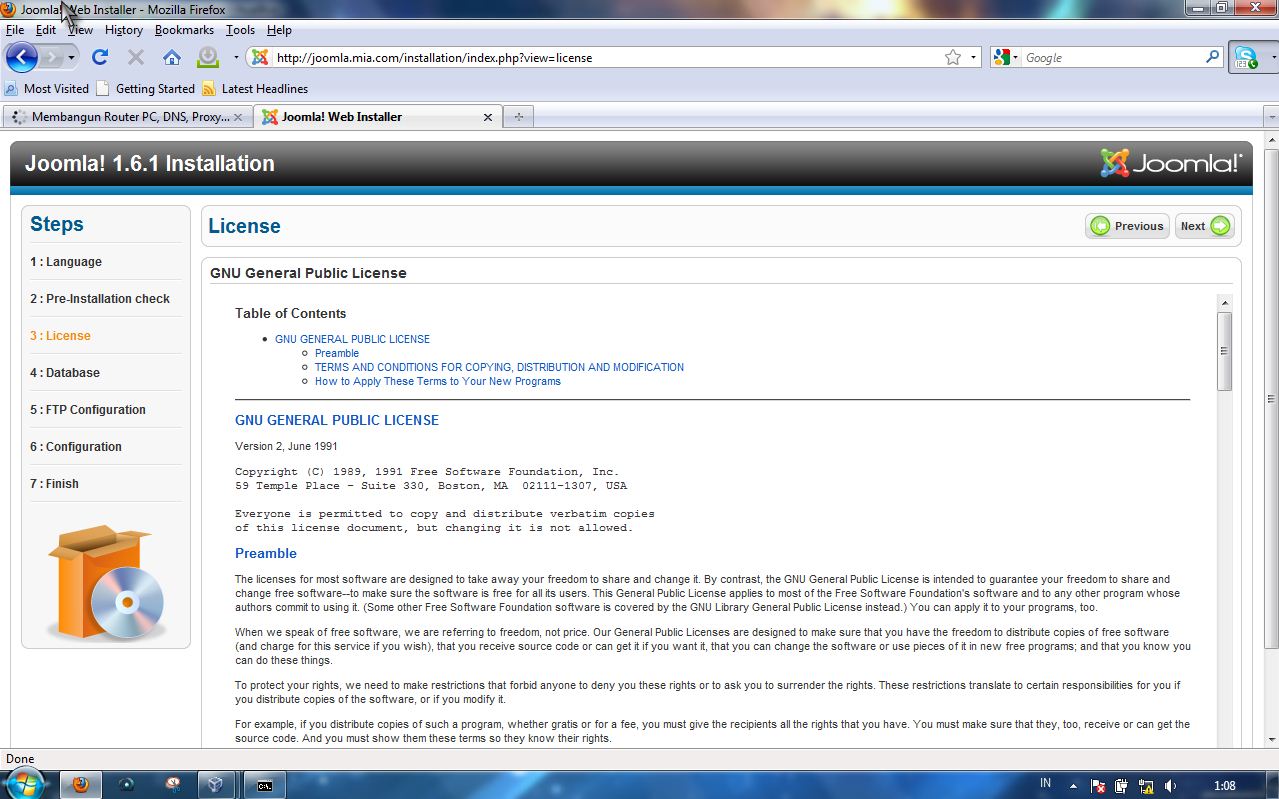This screenshot has height=799, width=1279.
Task: Click the license box scroll up arrow
Action: (x=1224, y=302)
